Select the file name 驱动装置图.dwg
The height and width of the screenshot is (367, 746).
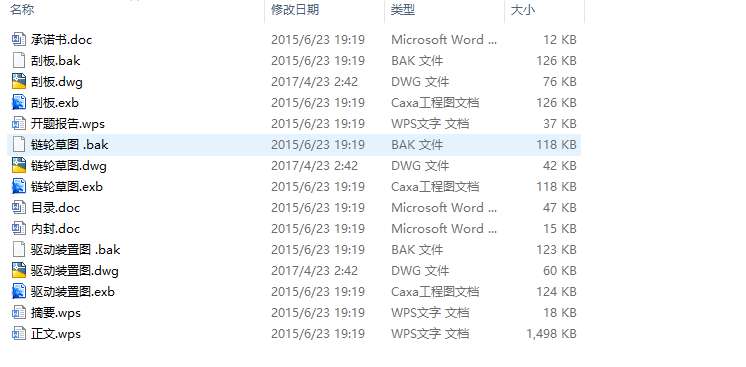coord(75,270)
